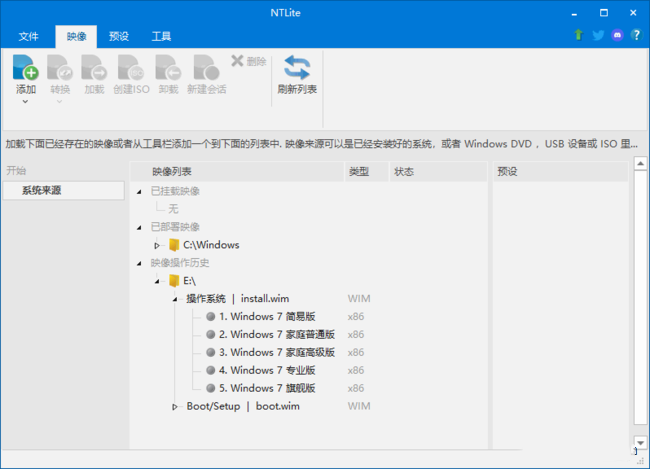Click the 系统来源 sidebar item
650x469 pixels.
(x=42, y=190)
